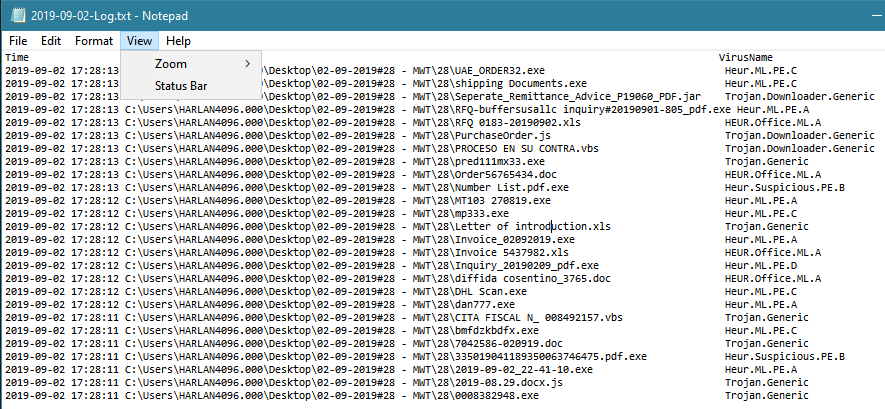Viewport: 885px width, 409px height.
Task: Click Trojan.Downloader.Generic on the PurchaseOrder.js row
Action: [800, 135]
